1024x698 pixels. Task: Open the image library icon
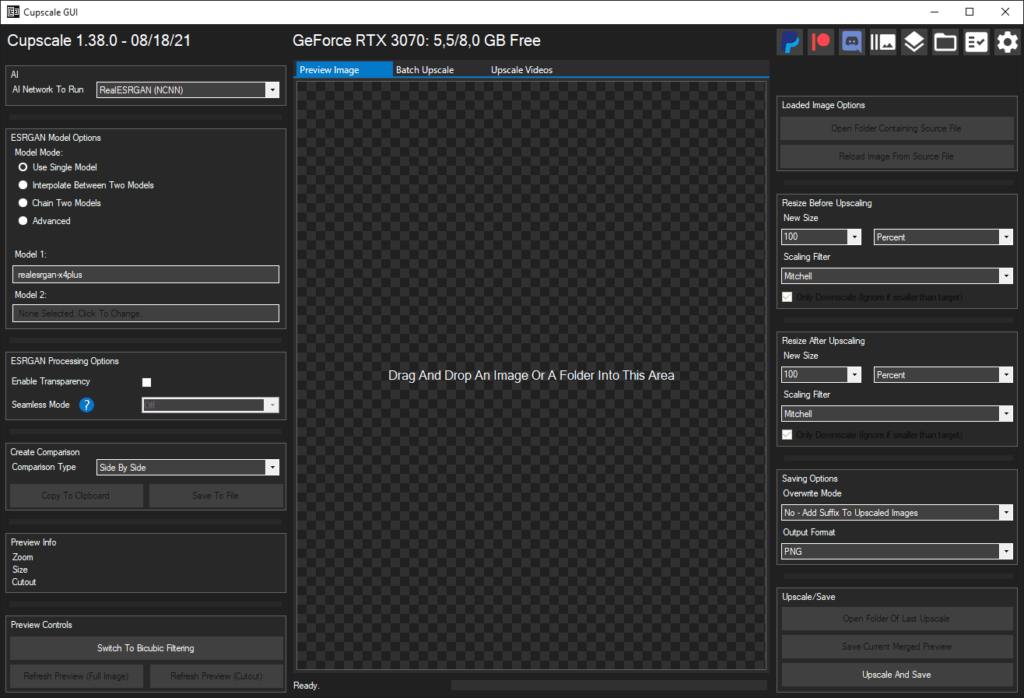point(883,42)
